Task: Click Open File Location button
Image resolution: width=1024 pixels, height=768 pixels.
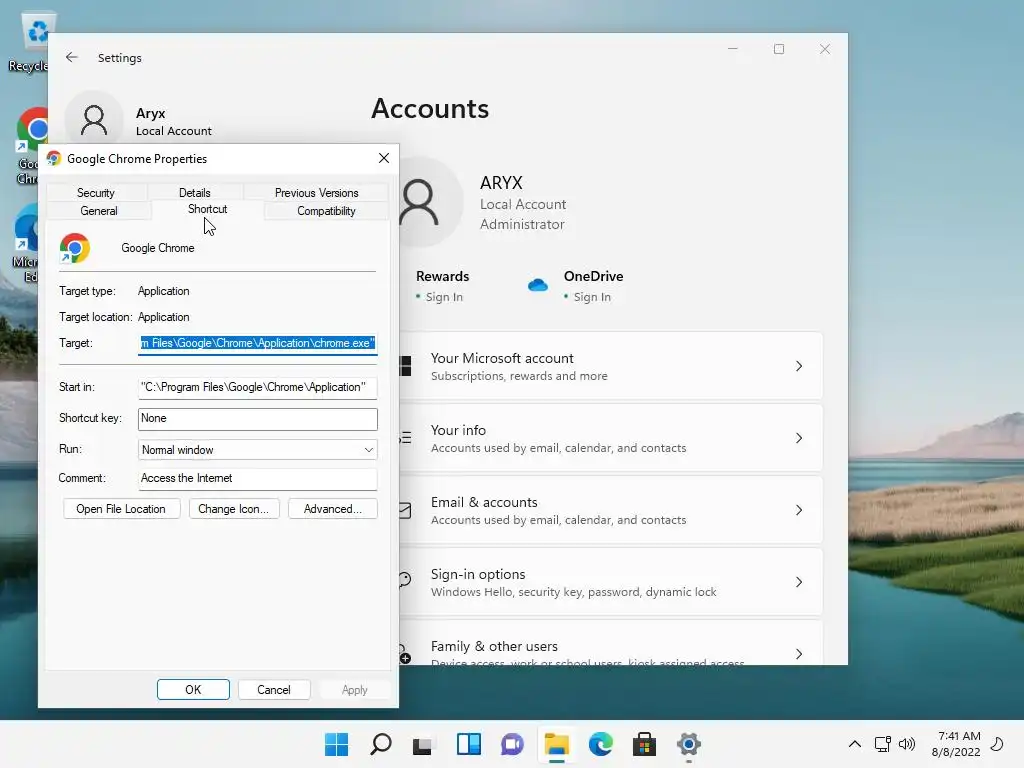Action: [121, 509]
